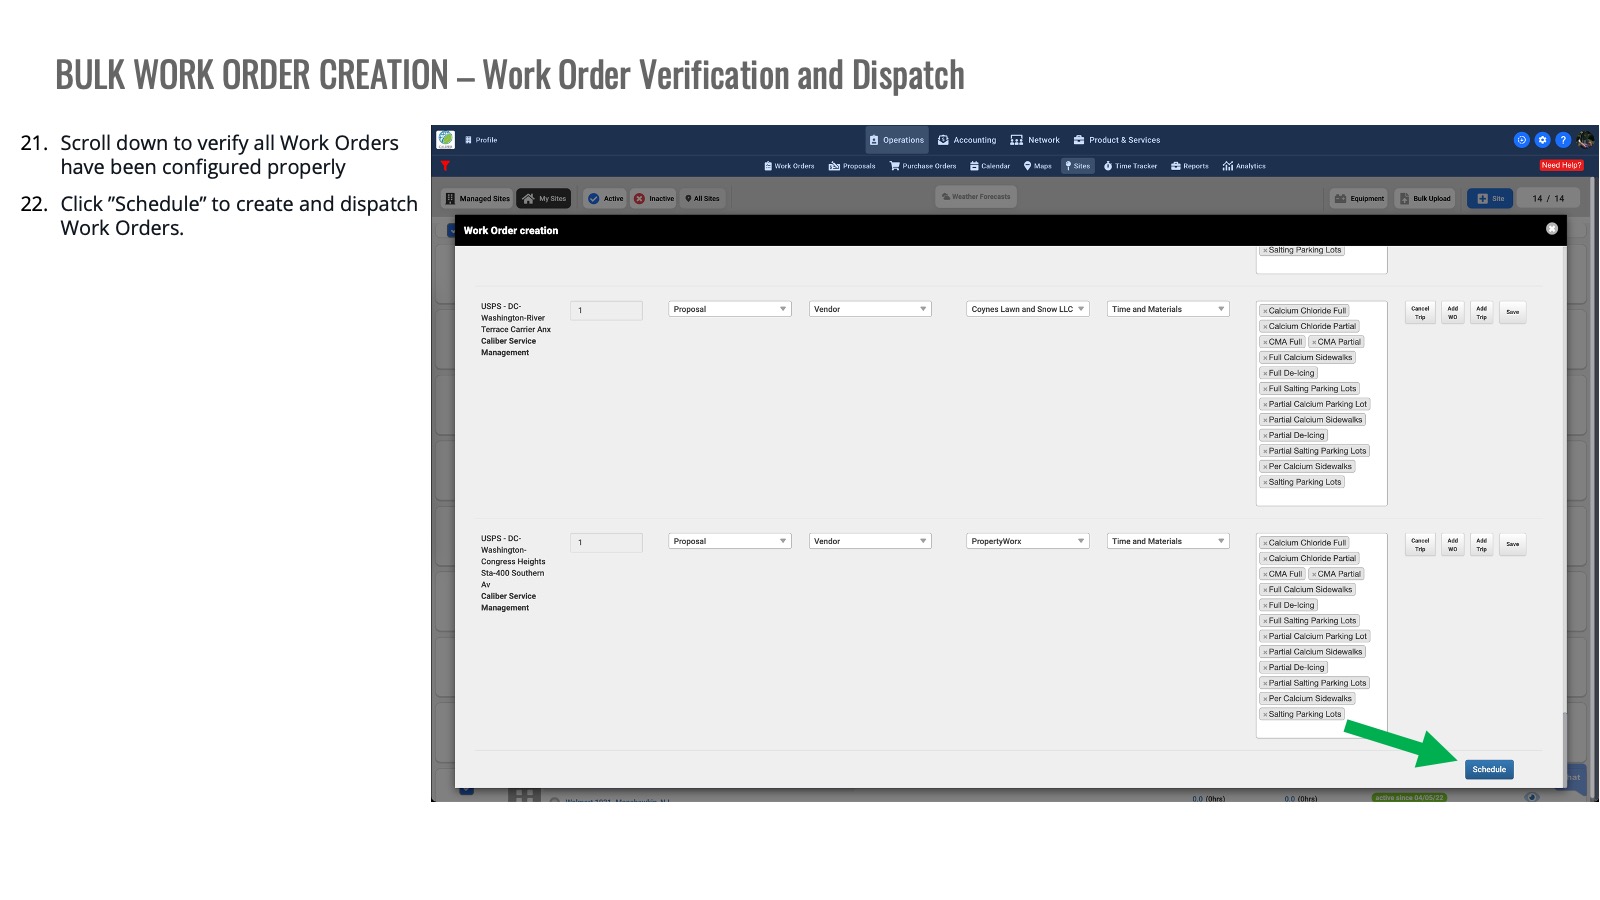
Task: Toggle the My Sites filter
Action: pyautogui.click(x=544, y=198)
